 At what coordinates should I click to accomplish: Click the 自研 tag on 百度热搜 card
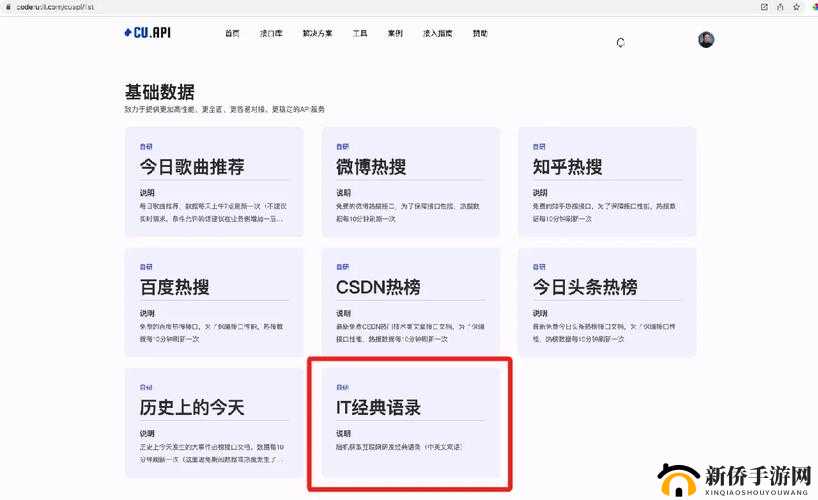[x=146, y=267]
